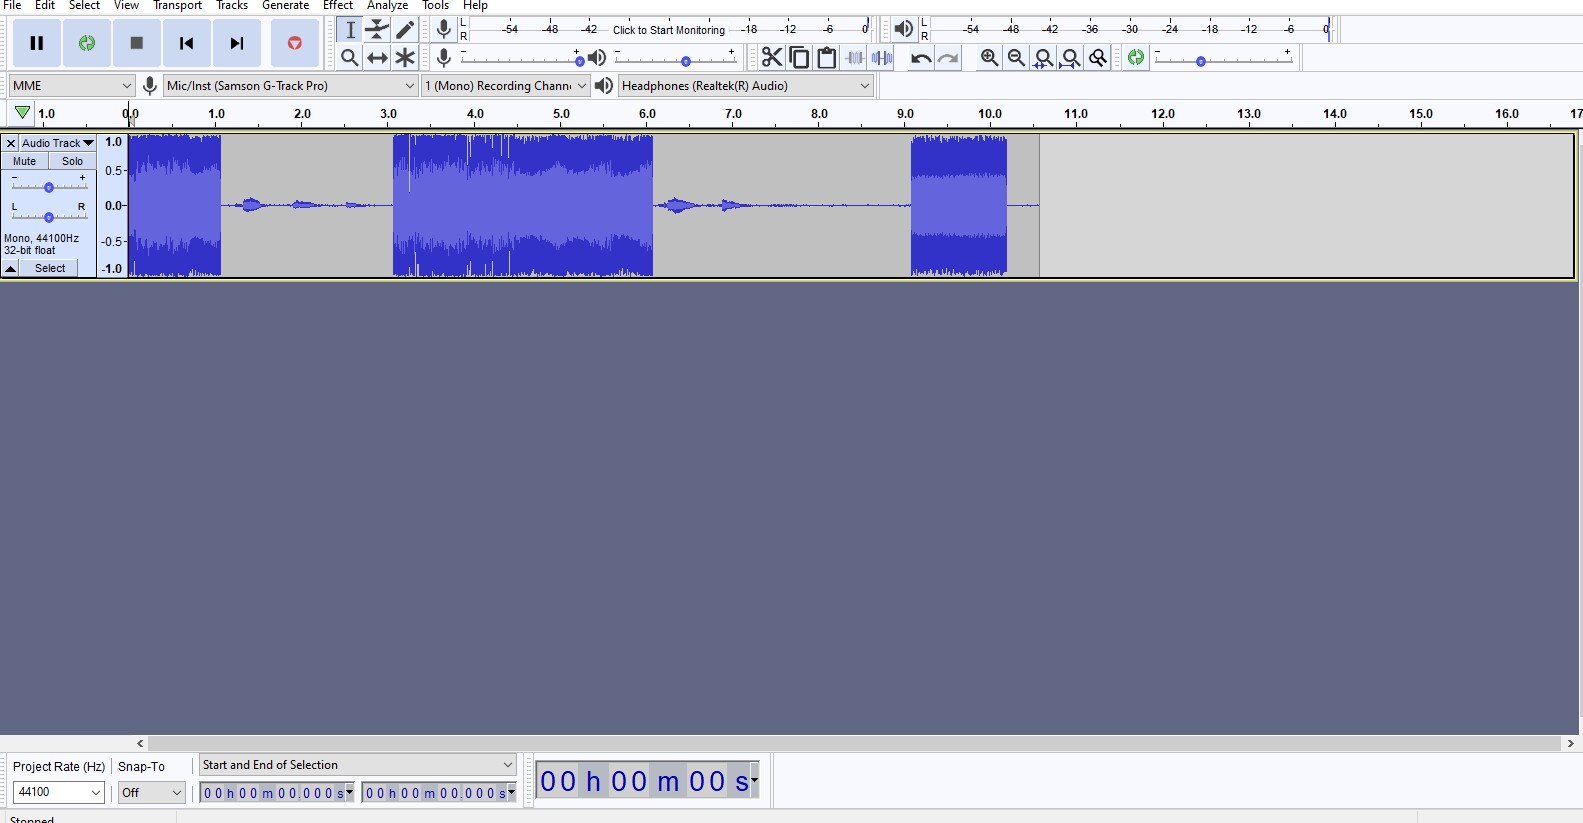Select the Envelope tool
Image resolution: width=1583 pixels, height=823 pixels.
(377, 30)
